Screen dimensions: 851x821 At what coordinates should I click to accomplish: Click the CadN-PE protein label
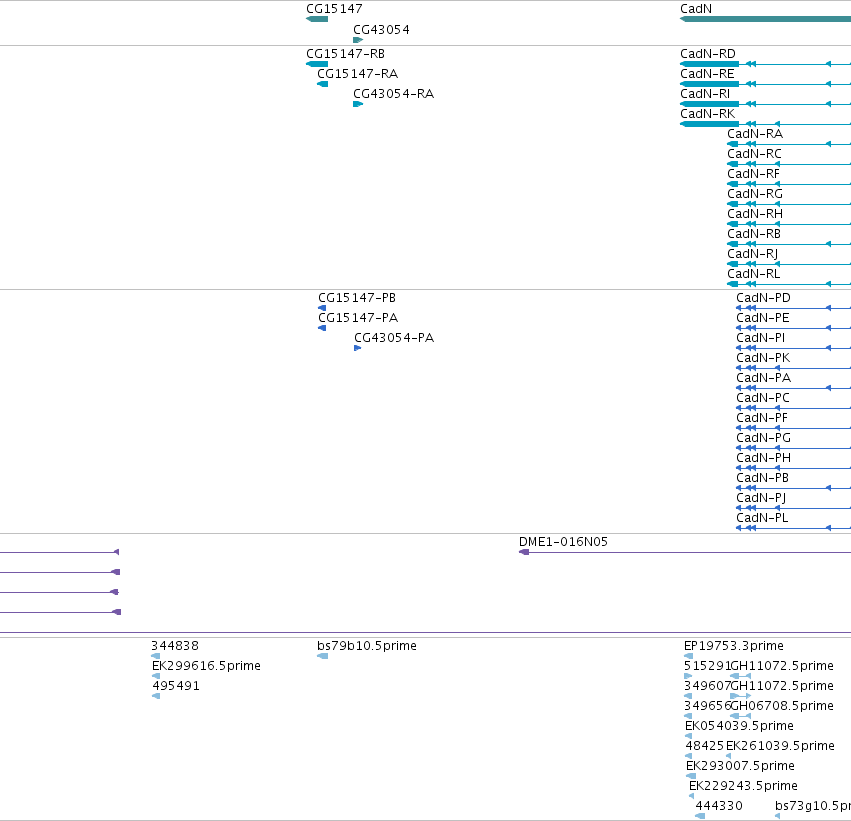coord(763,318)
